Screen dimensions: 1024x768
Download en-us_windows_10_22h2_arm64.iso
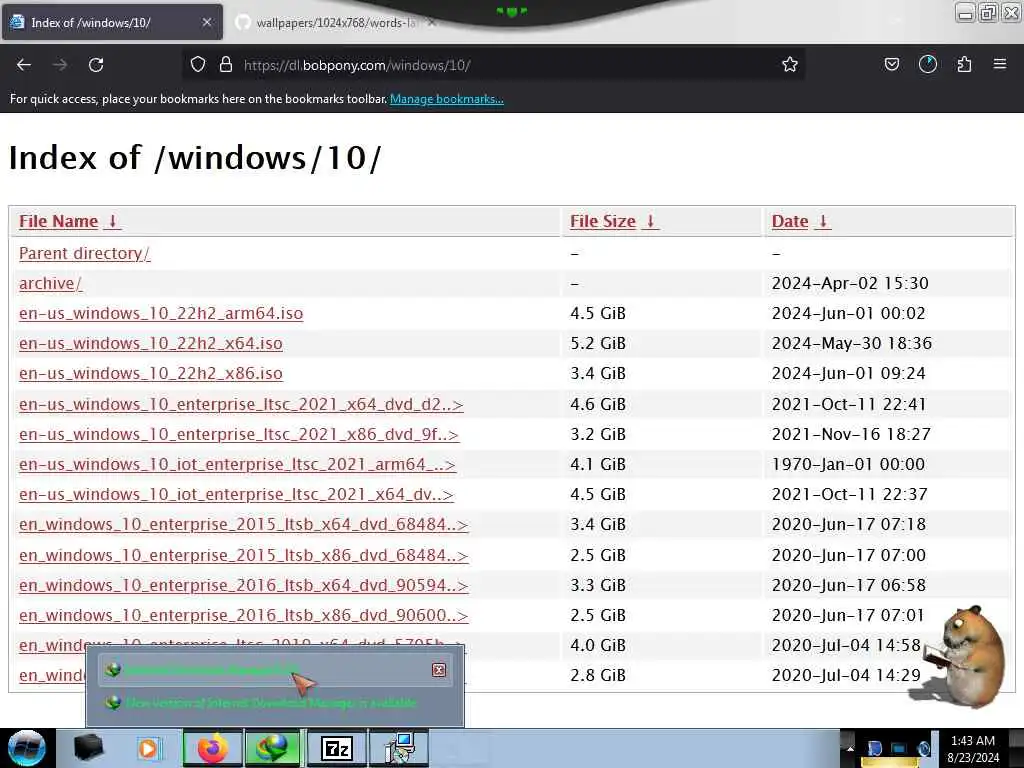[x=161, y=313]
